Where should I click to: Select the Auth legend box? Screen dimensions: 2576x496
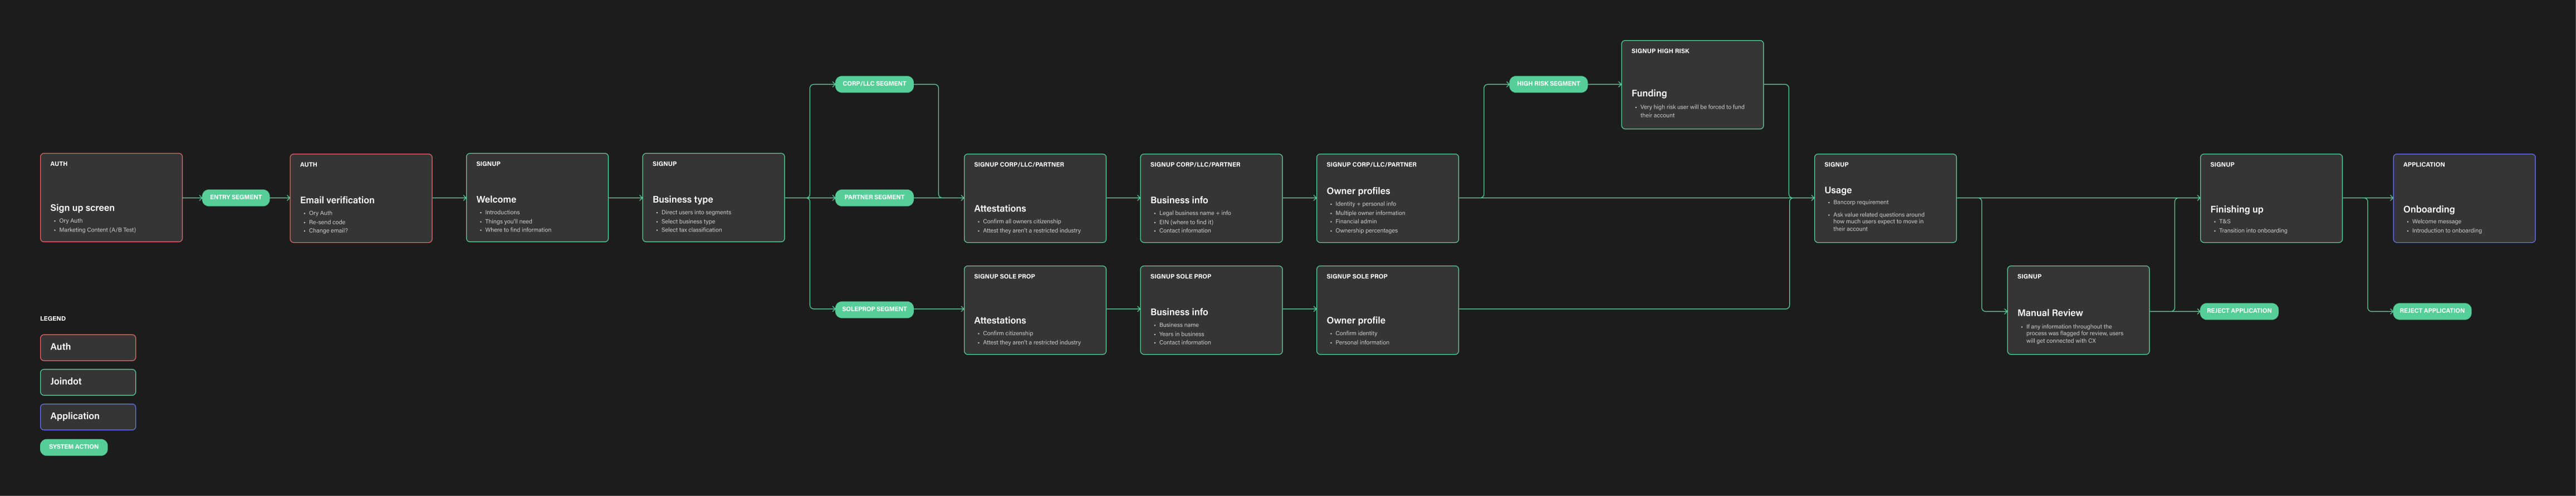click(x=88, y=347)
